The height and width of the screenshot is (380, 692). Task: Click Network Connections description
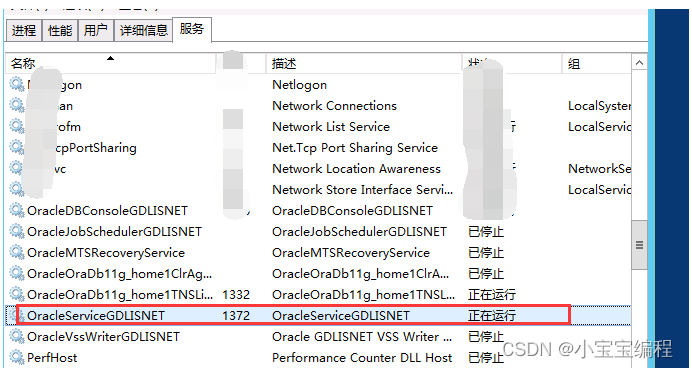pyautogui.click(x=335, y=106)
